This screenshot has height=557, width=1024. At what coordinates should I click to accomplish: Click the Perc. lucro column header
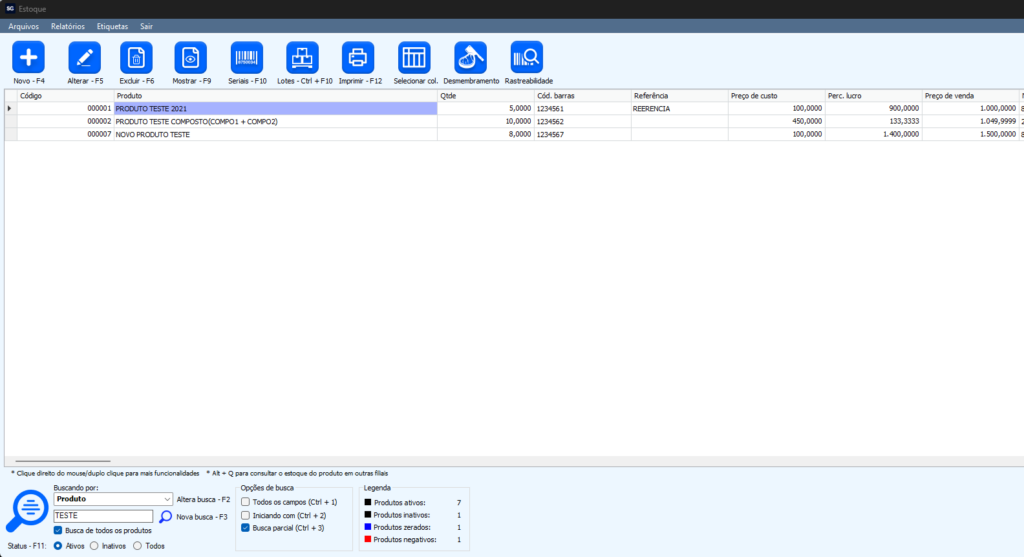(x=874, y=95)
